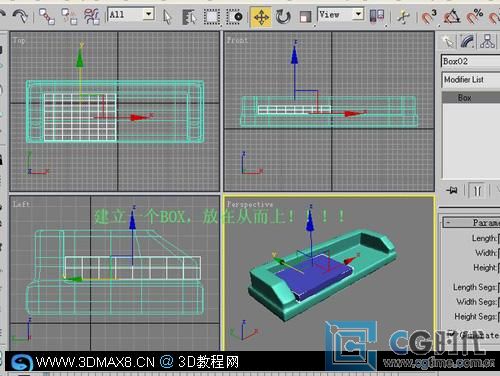Screen dimensions: 500x376
Task: Switch to the Modify command panel tab
Action: coord(468,42)
